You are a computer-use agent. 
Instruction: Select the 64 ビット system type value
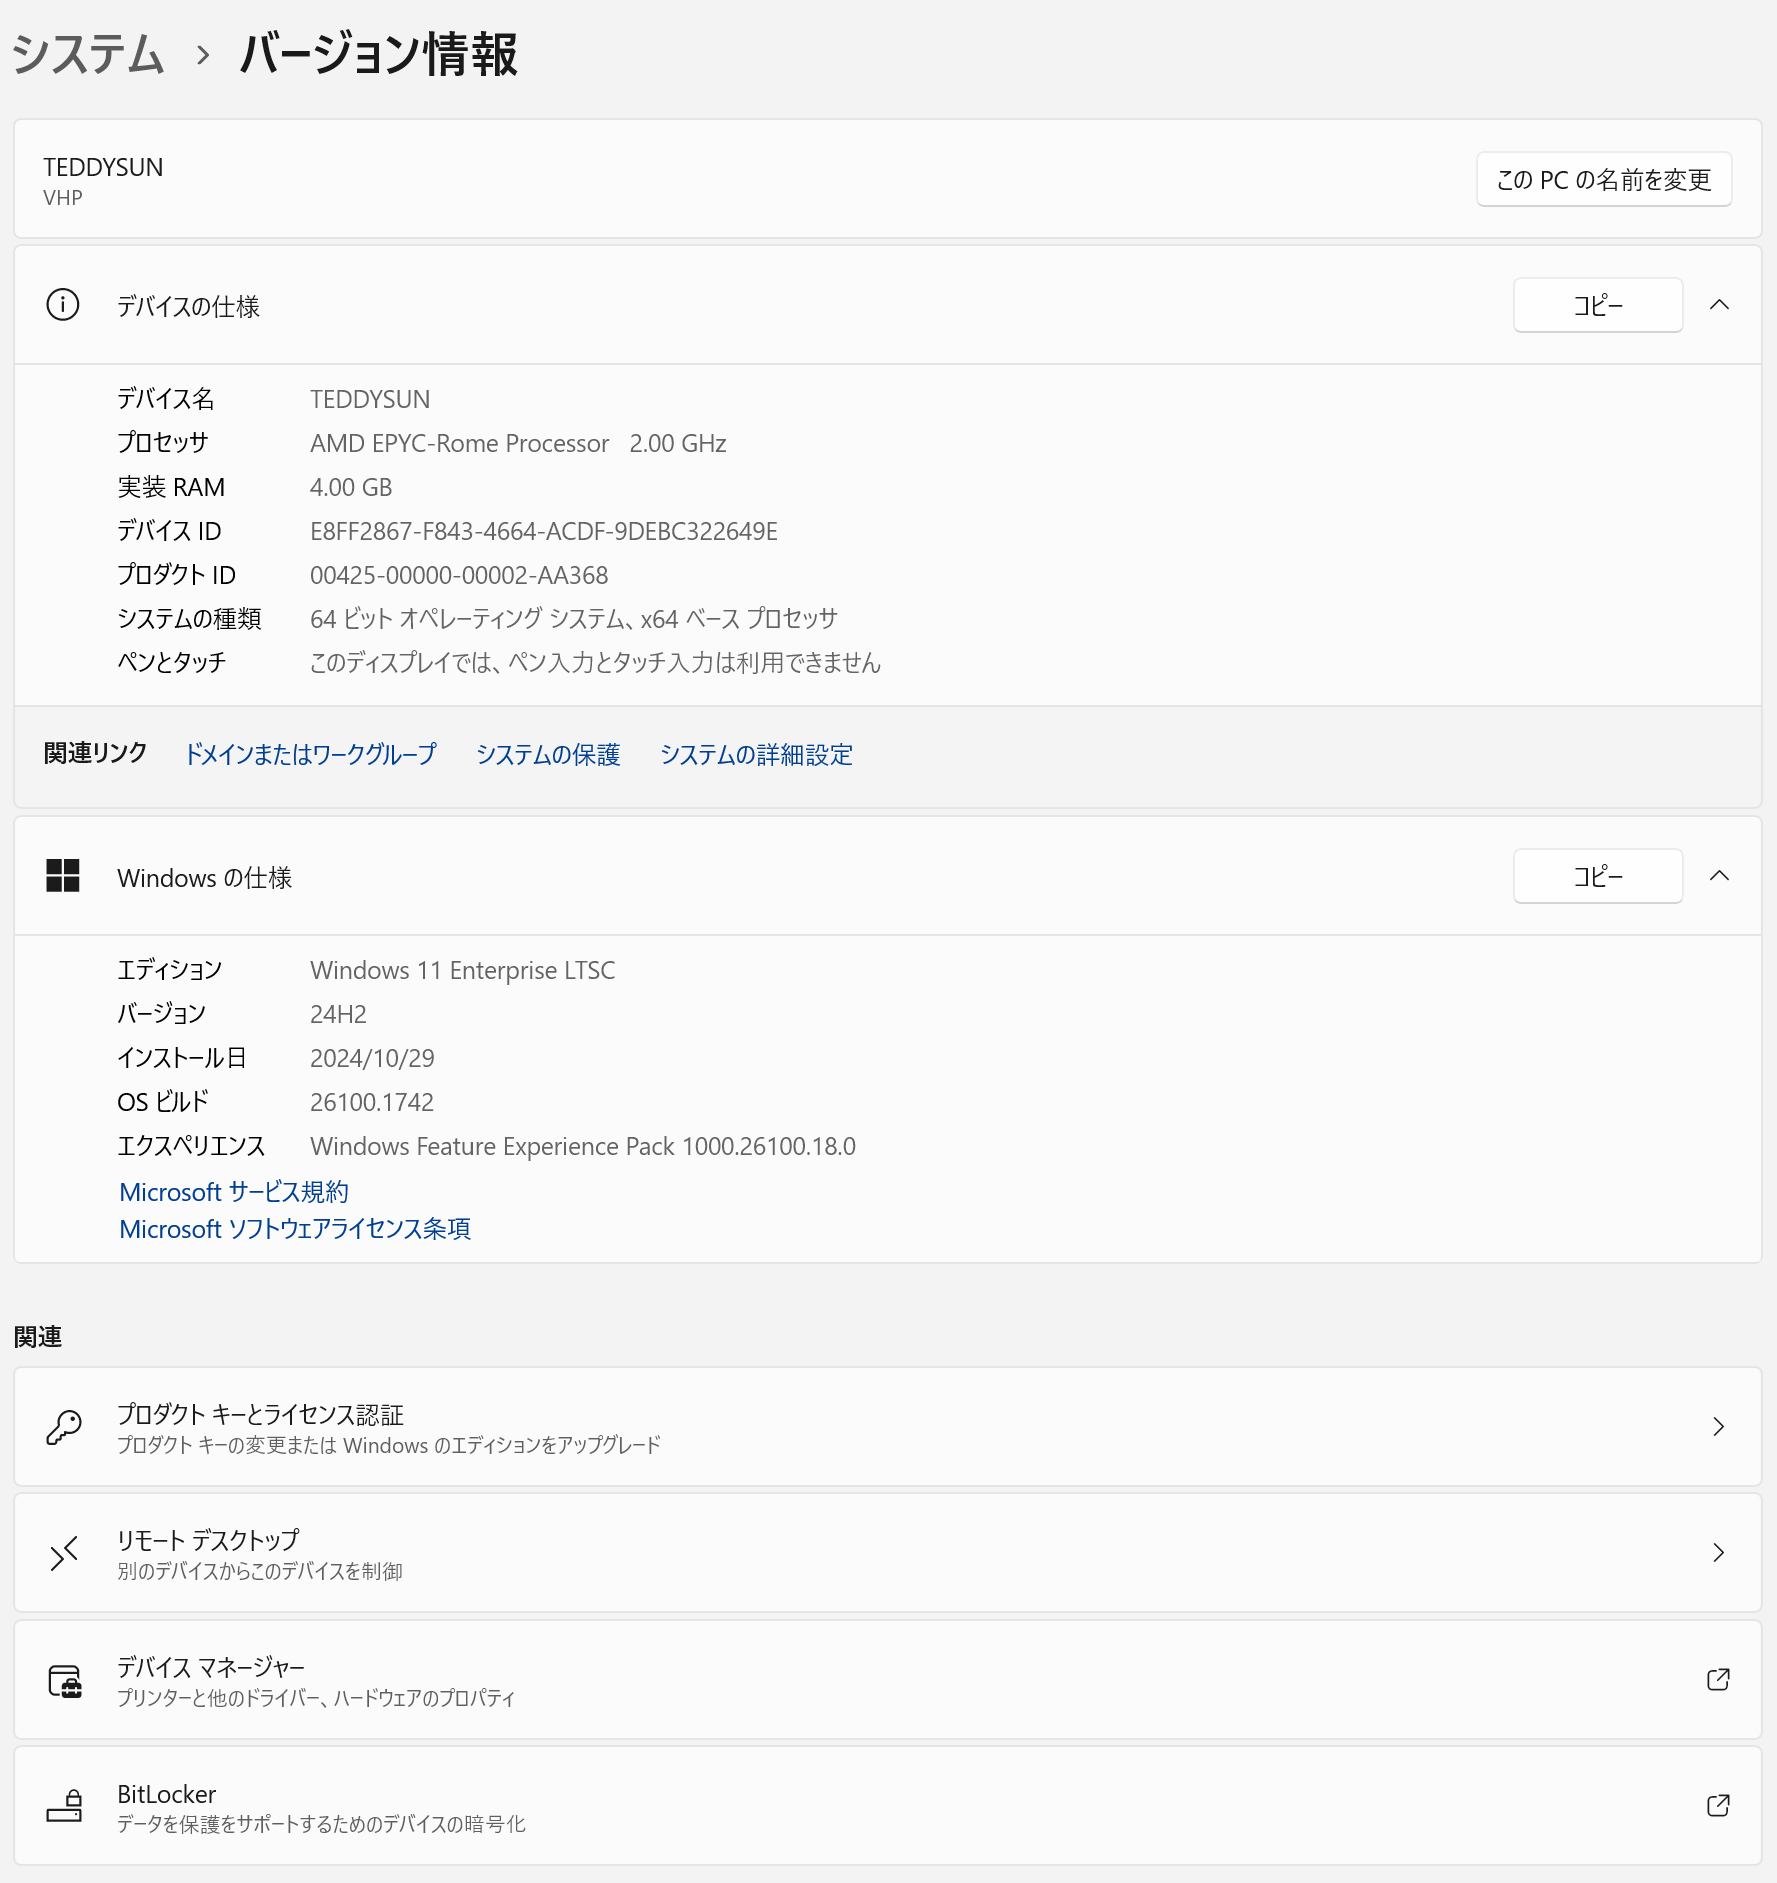point(574,619)
